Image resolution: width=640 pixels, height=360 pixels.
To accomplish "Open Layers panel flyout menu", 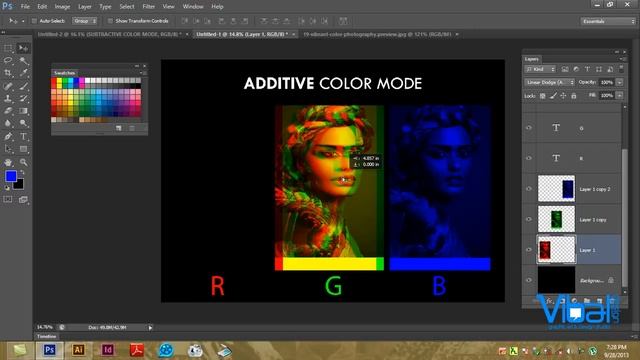I will (x=623, y=59).
